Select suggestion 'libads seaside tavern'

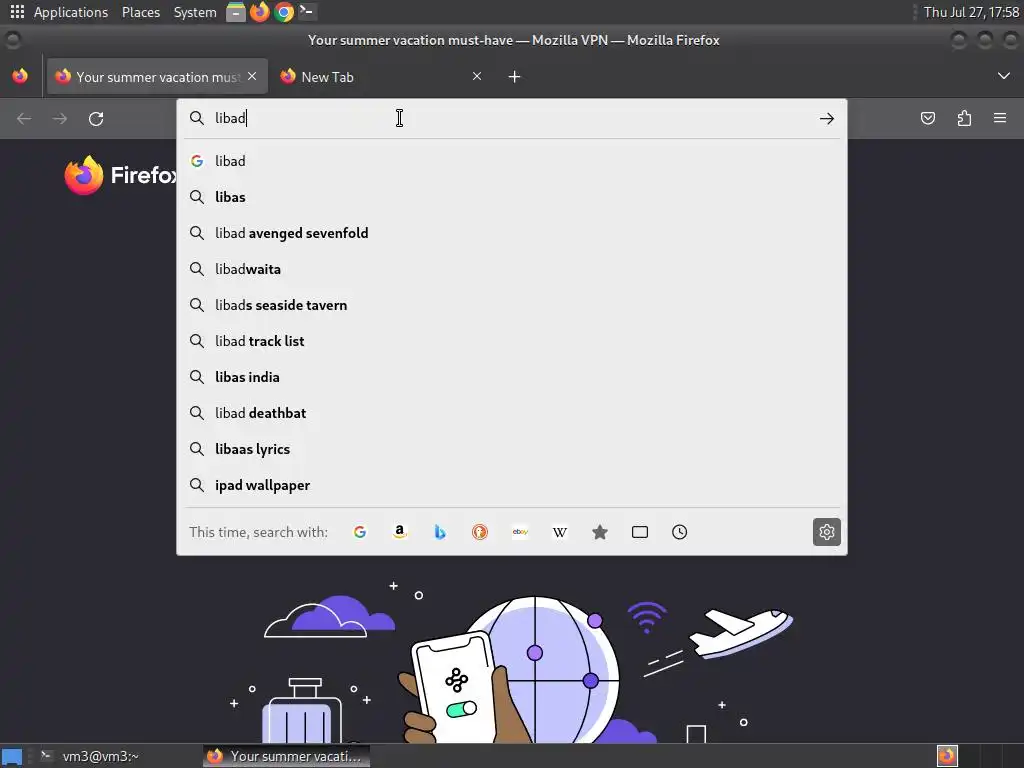pyautogui.click(x=511, y=305)
